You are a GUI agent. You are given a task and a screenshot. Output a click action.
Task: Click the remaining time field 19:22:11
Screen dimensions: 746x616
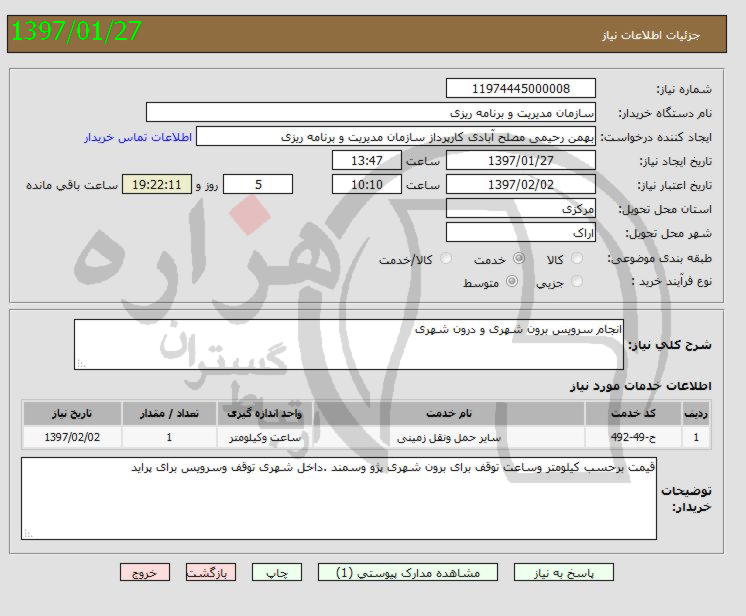155,185
